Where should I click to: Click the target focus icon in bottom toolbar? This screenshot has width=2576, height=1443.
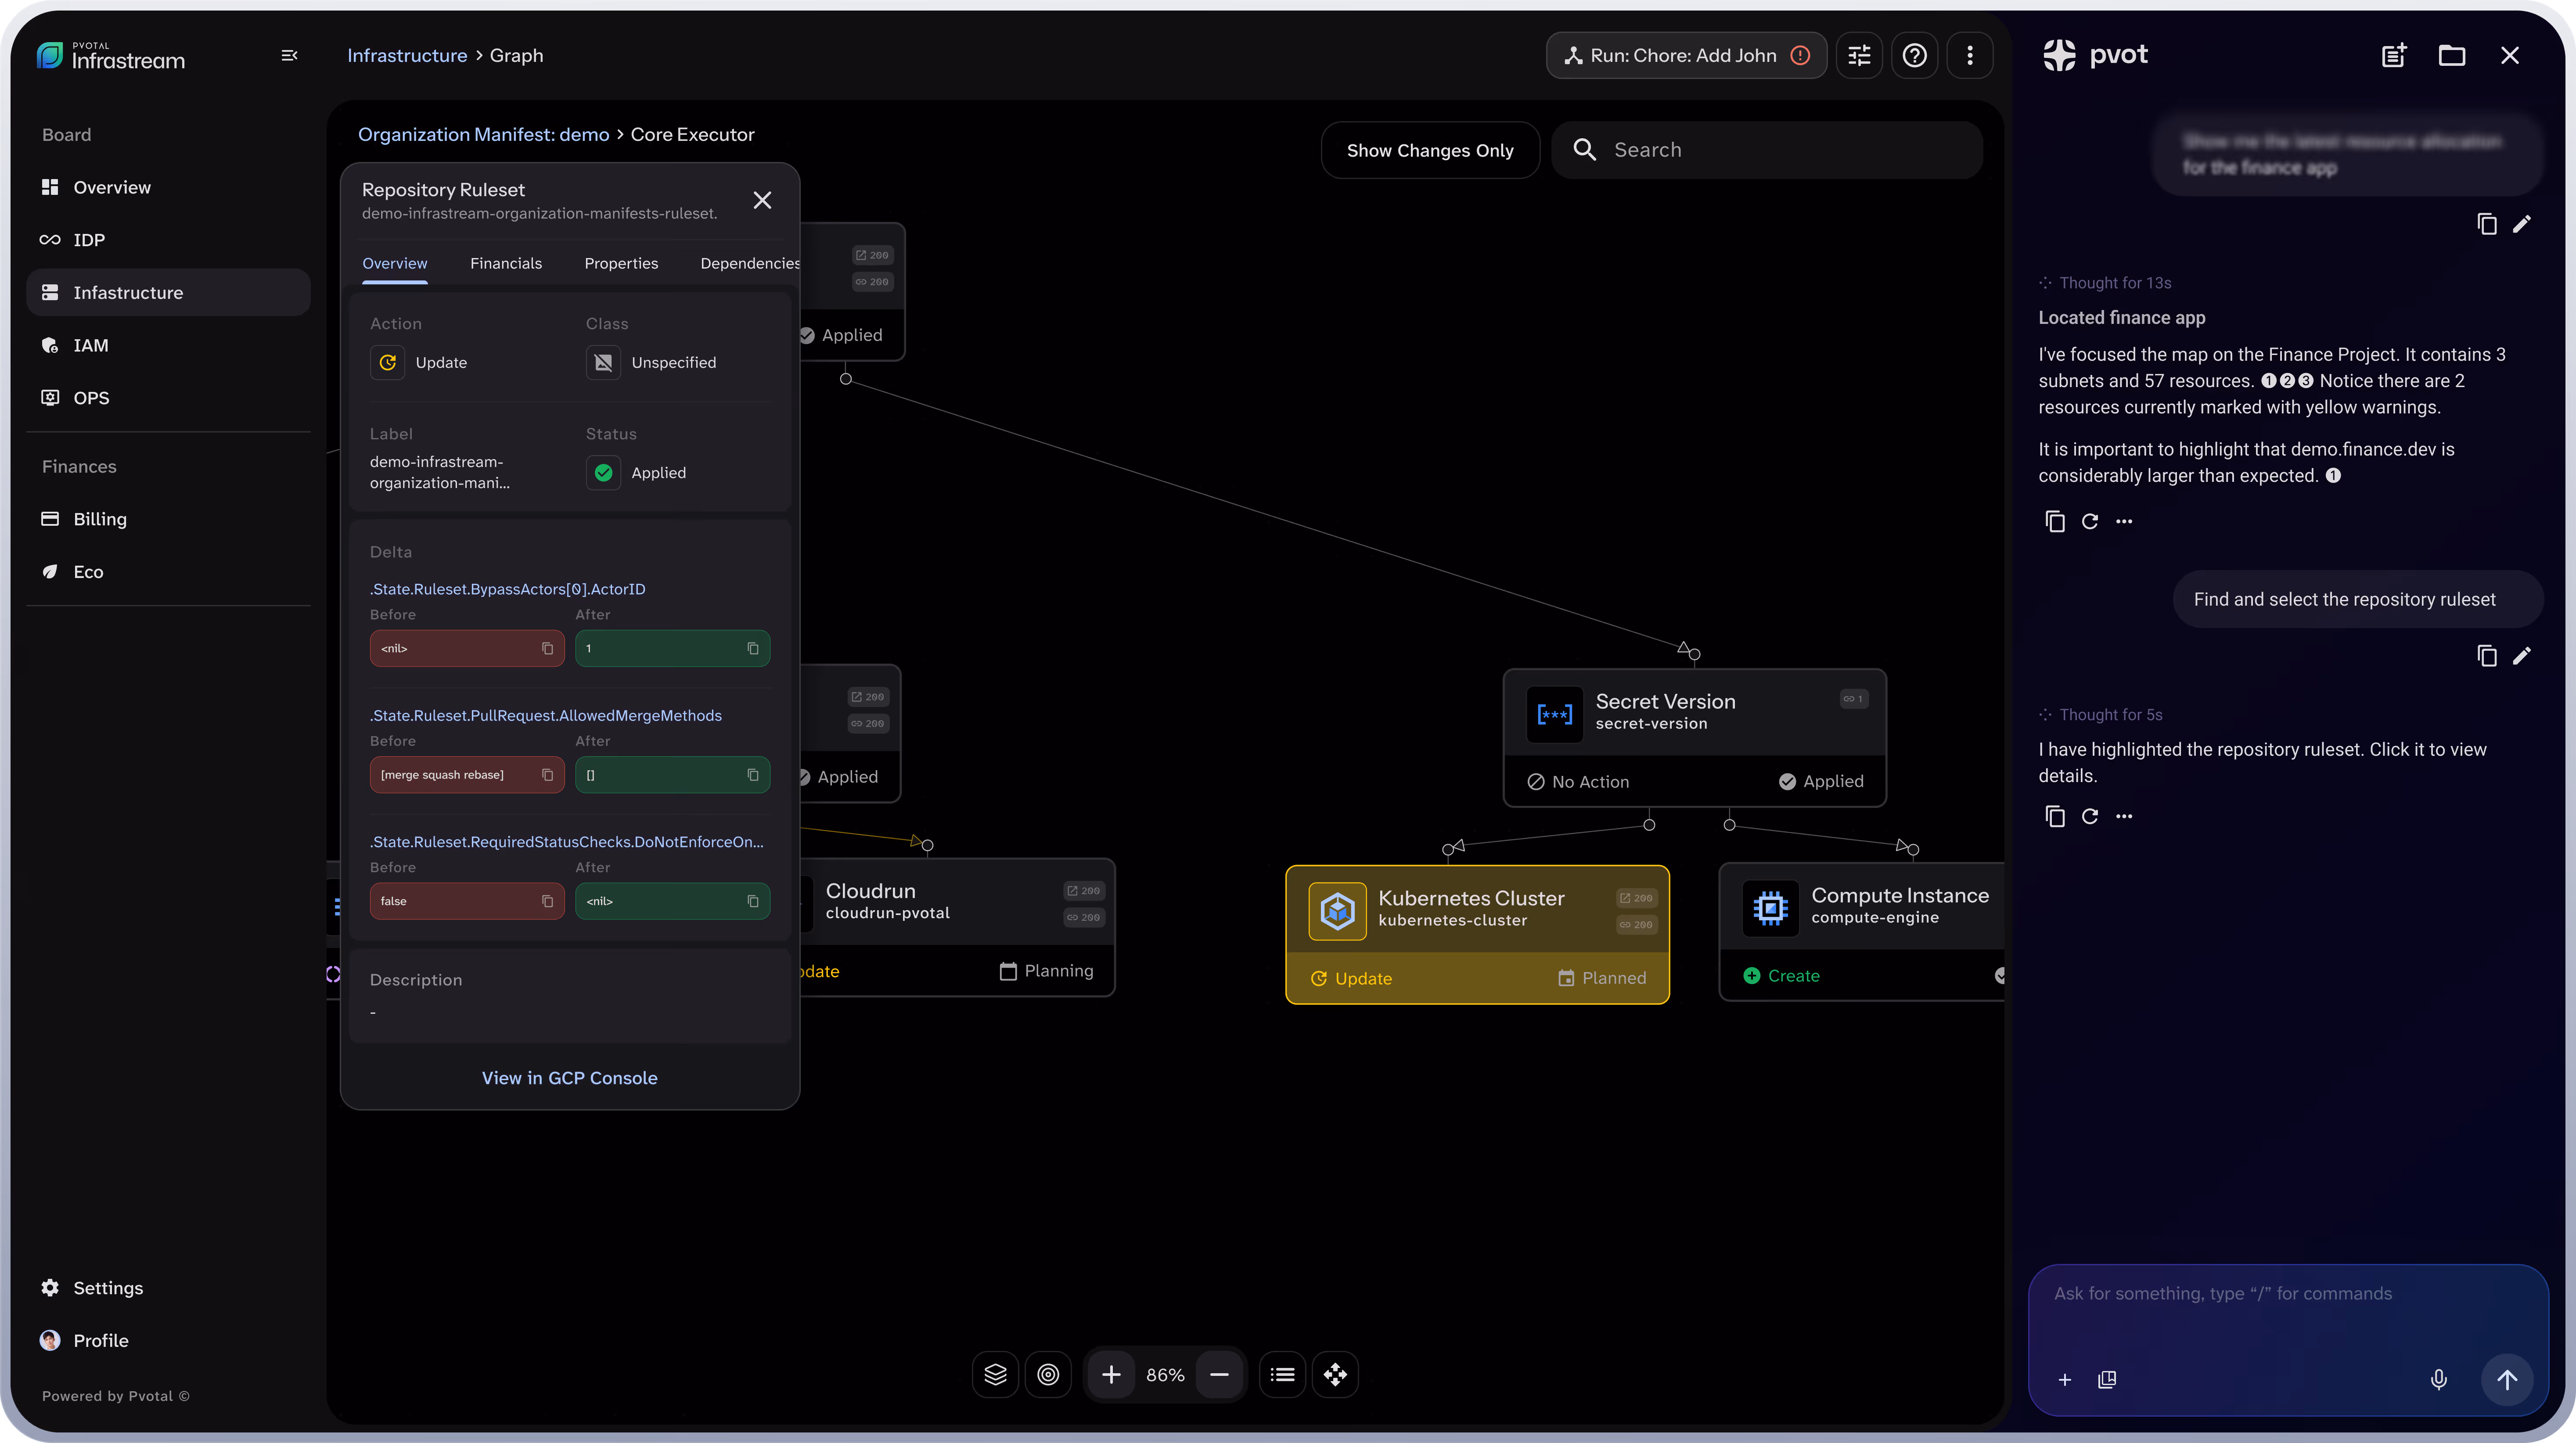(x=1048, y=1375)
